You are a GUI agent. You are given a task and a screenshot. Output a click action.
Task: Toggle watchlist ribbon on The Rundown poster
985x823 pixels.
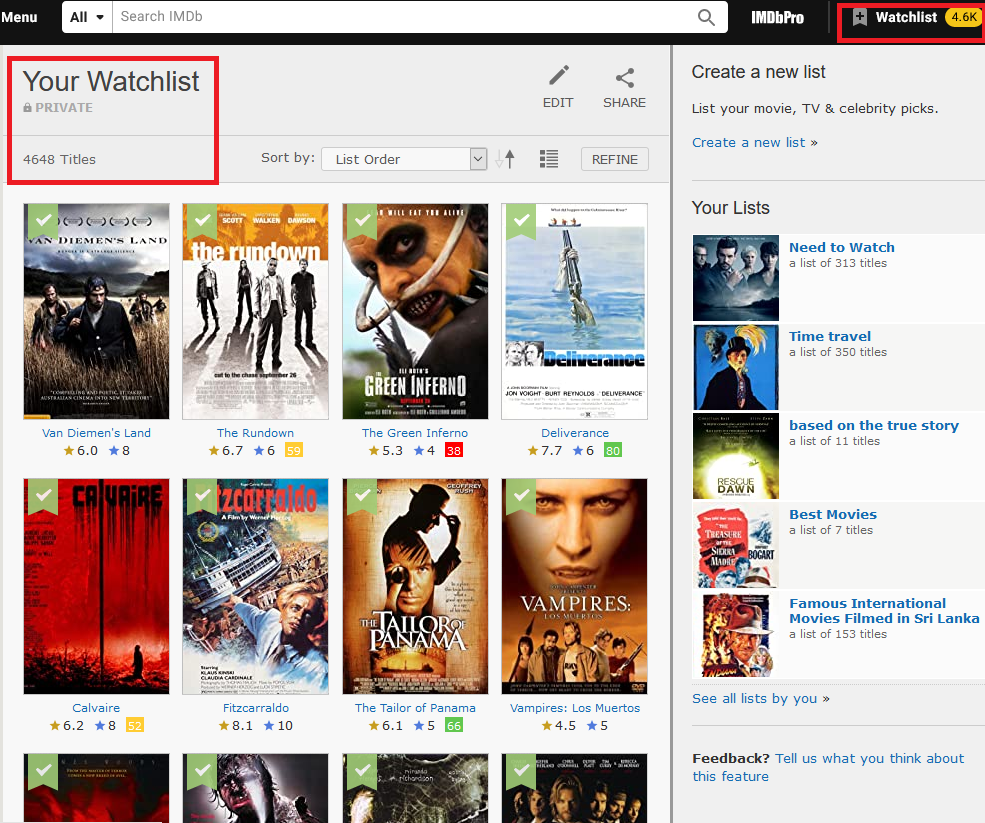[x=202, y=221]
